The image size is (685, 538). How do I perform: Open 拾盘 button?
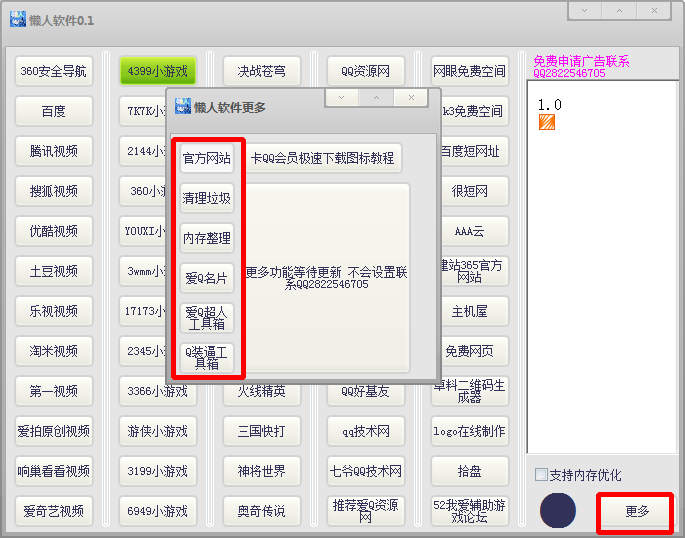coord(470,471)
